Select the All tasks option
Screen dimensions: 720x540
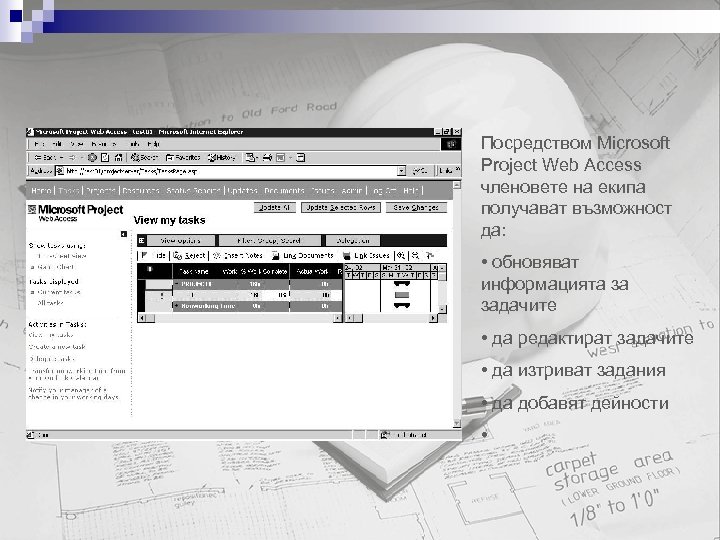click(x=51, y=303)
